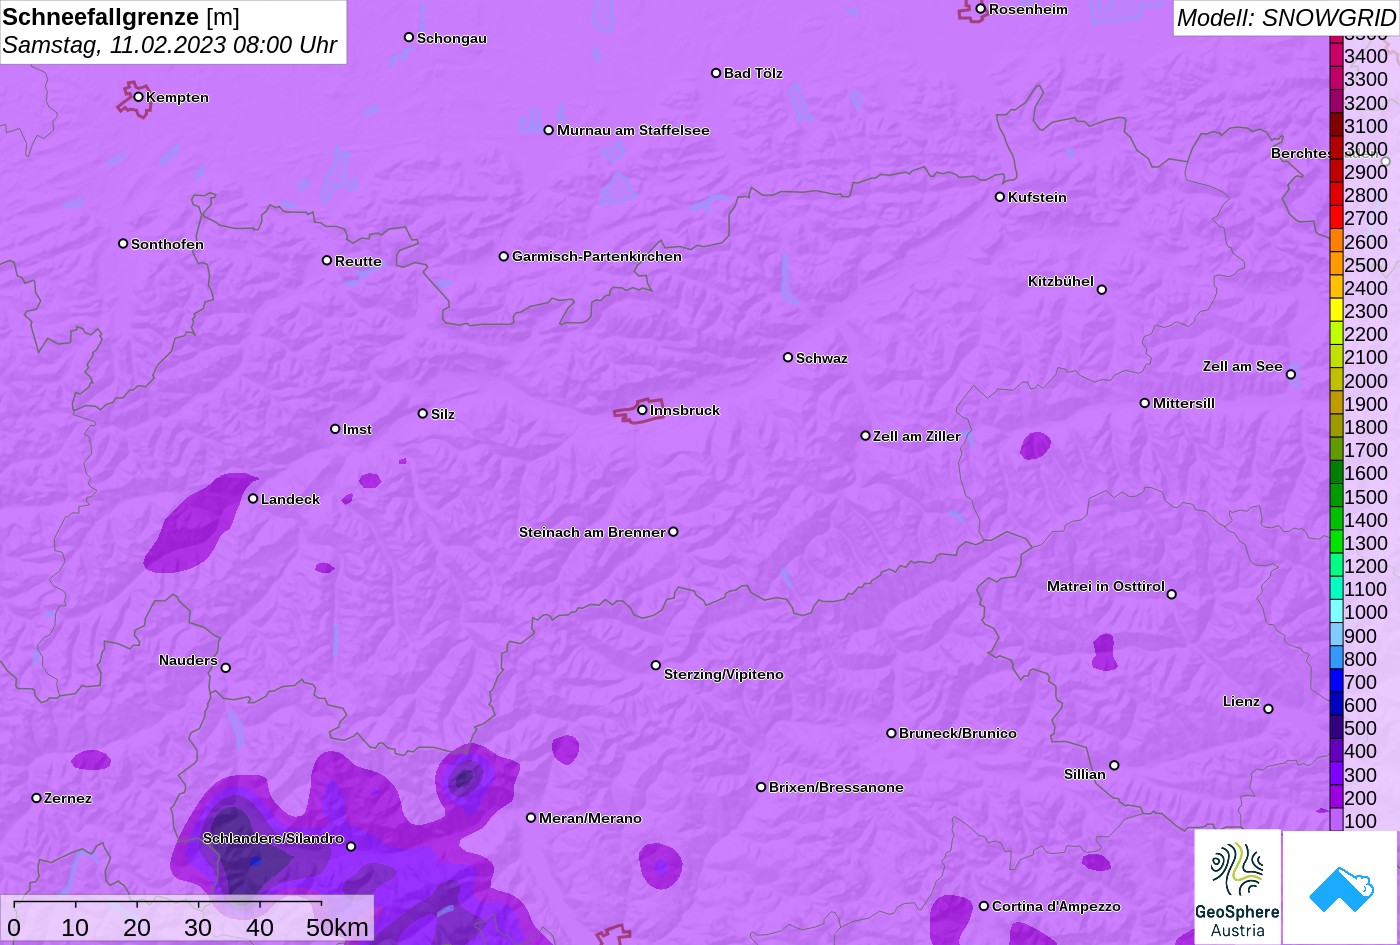Click the Lienz location marker
1400x945 pixels.
click(1268, 709)
